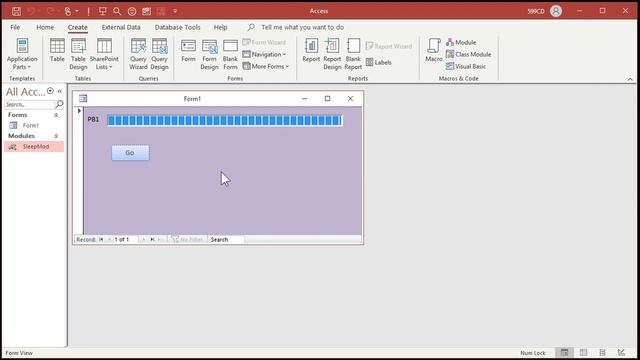
Task: Switch to Form View in status bar
Action: (x=564, y=353)
